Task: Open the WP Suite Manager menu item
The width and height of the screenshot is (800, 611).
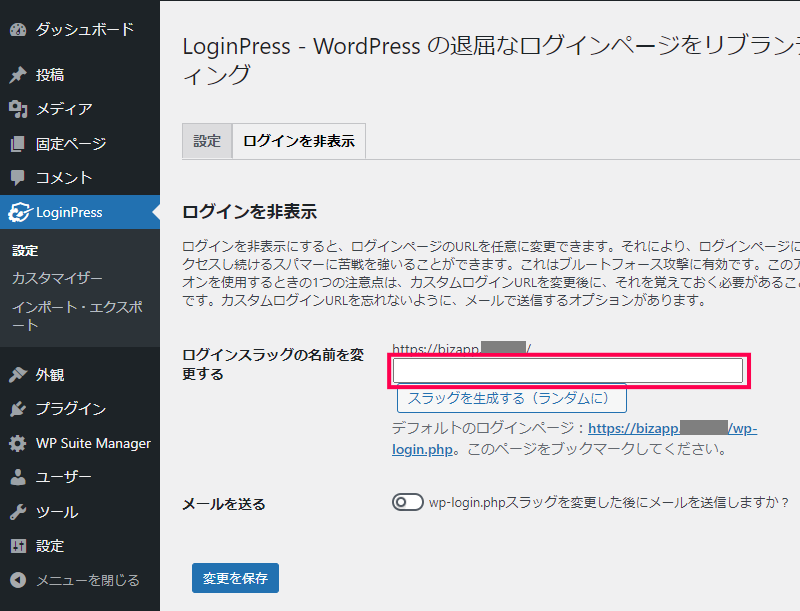Action: (x=80, y=443)
